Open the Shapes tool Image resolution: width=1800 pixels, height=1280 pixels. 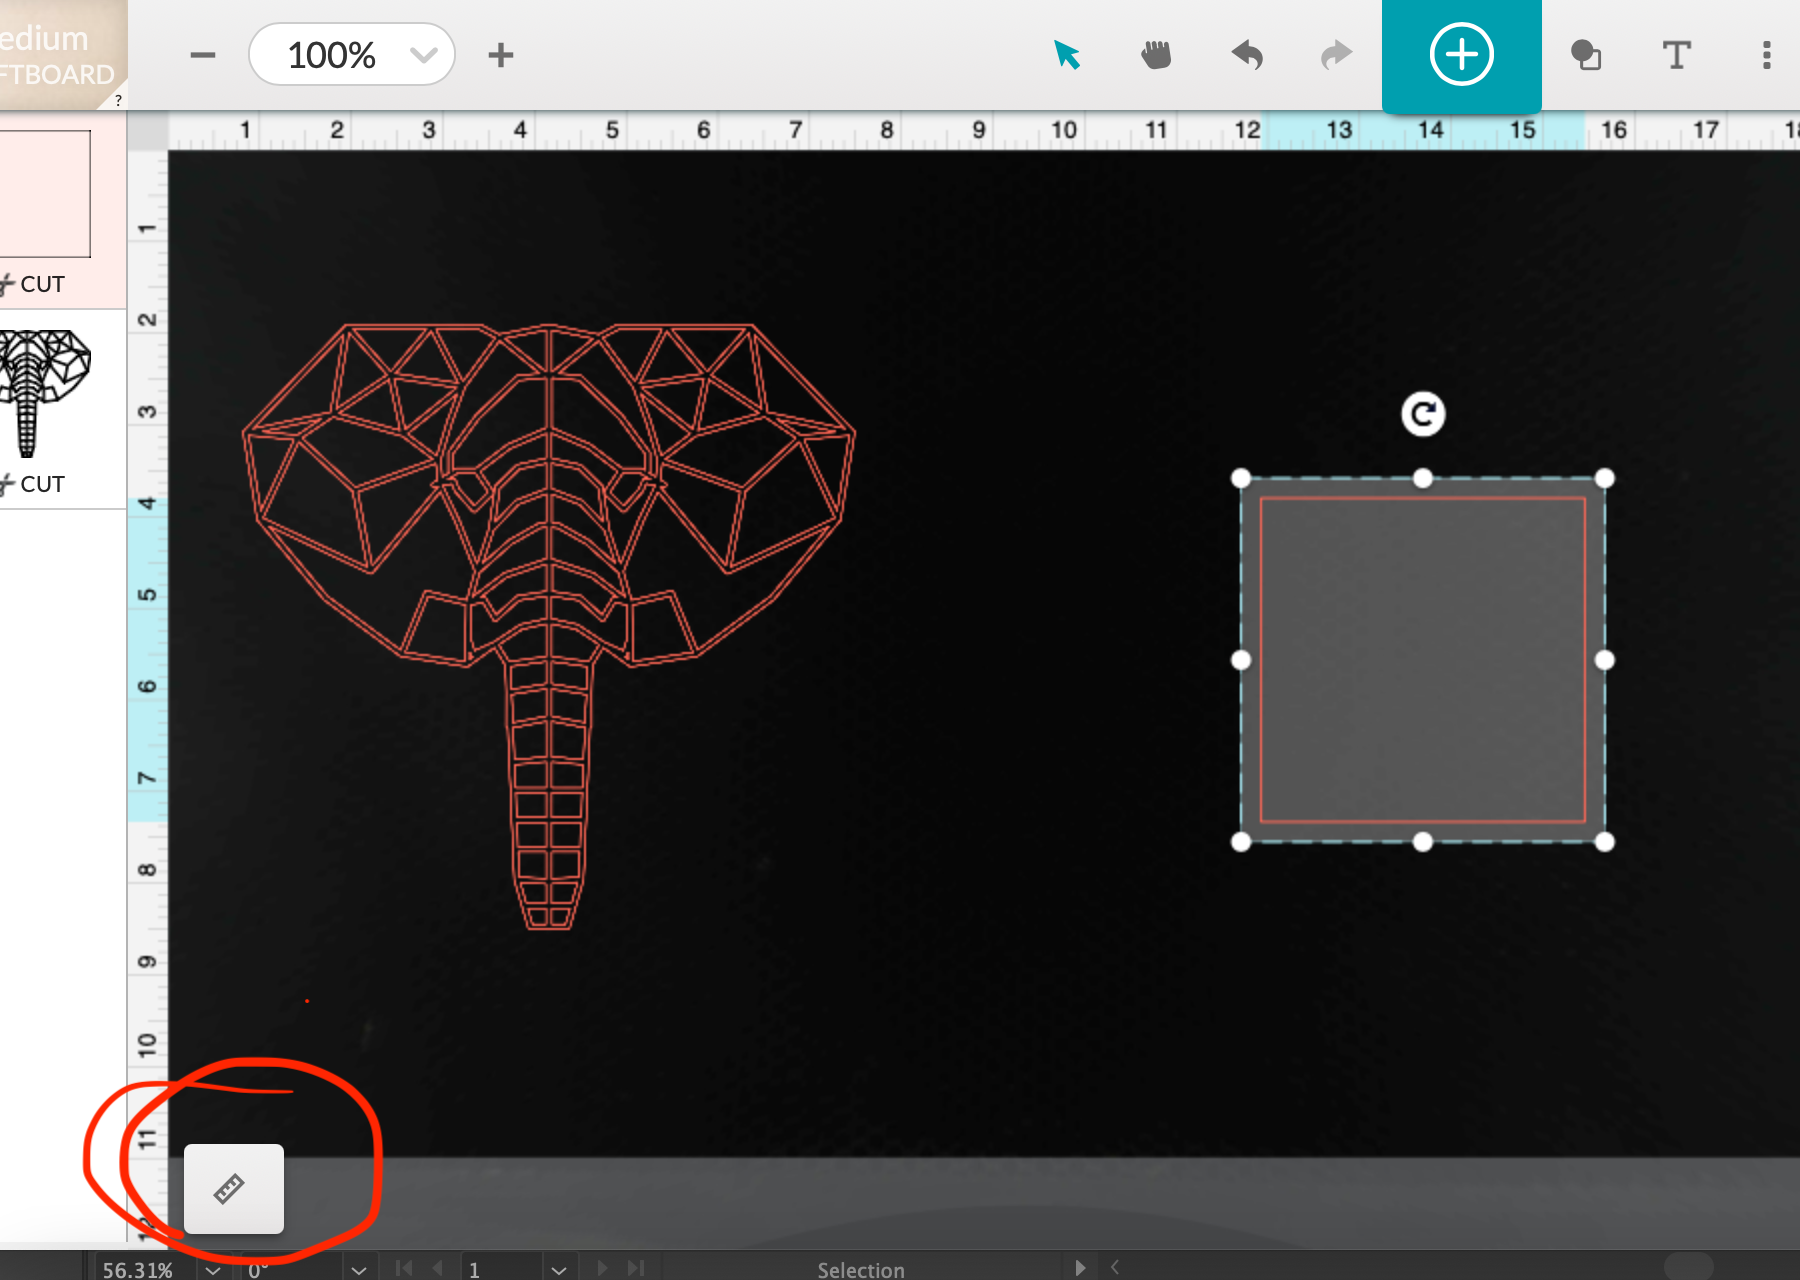(x=1587, y=56)
